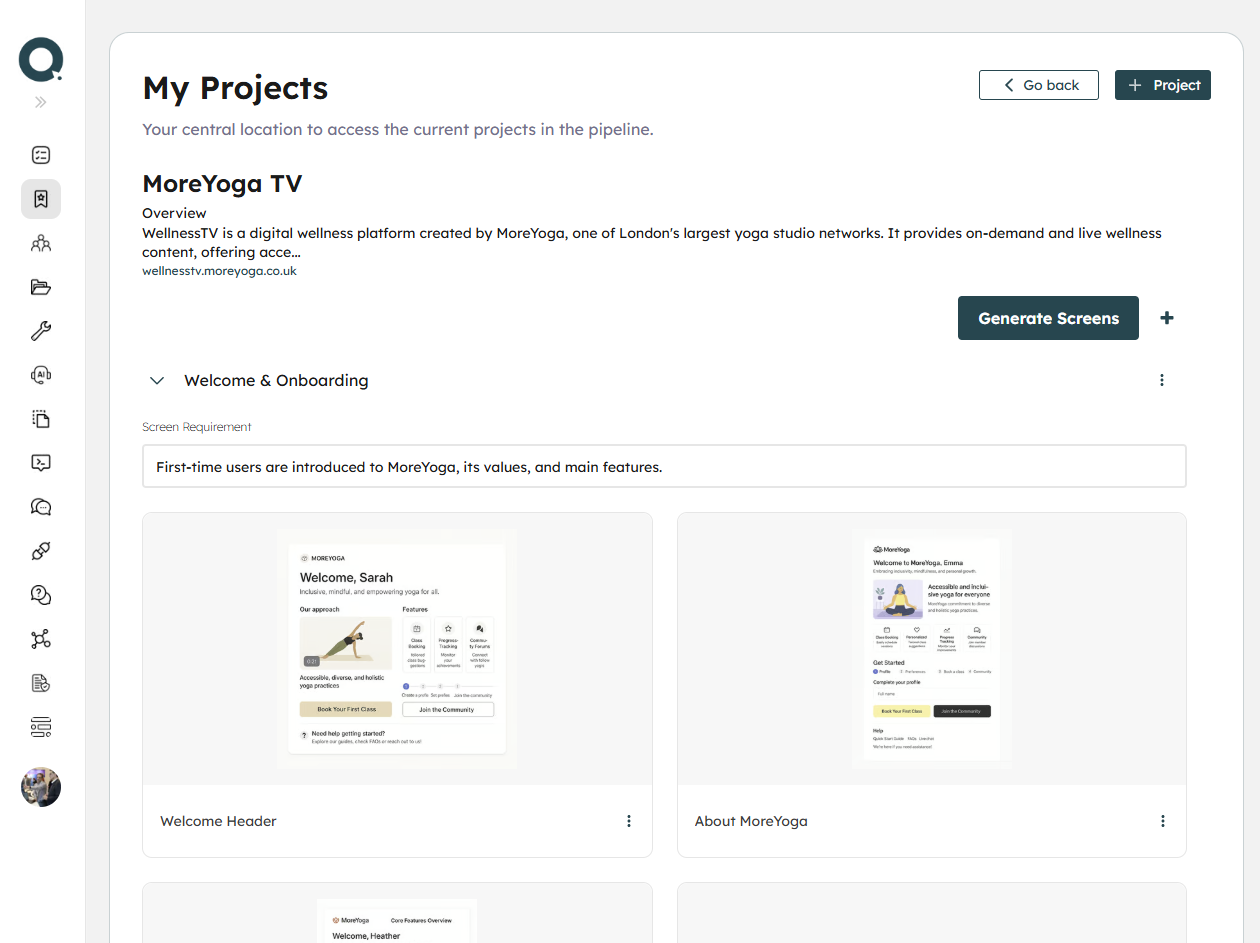Select the plug integrations icon
1260x943 pixels.
pyautogui.click(x=40, y=550)
